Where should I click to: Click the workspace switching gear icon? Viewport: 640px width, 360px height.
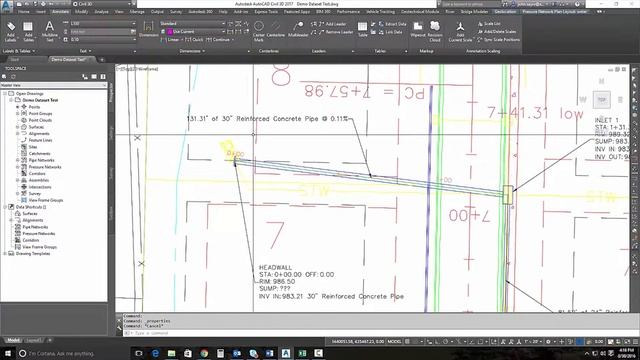[x=549, y=341]
